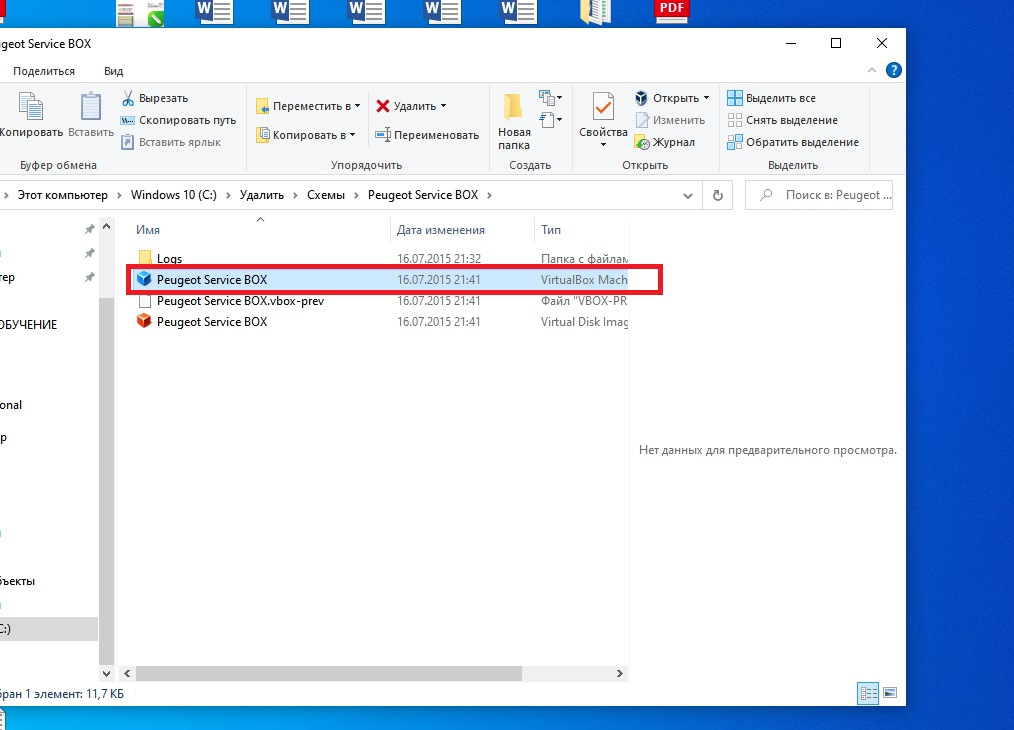Select the Peugeot Service BOX.vbox-prev file
Screen dimensions: 1014x730
[x=240, y=301]
